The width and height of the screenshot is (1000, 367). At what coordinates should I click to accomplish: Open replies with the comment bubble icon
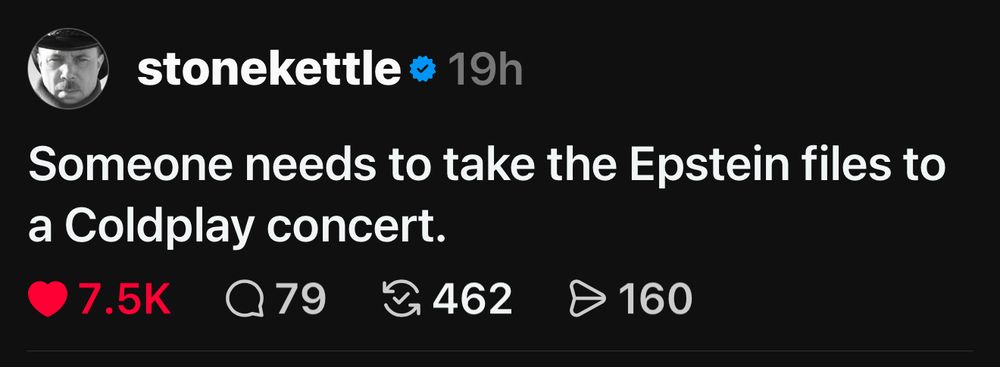[245, 299]
